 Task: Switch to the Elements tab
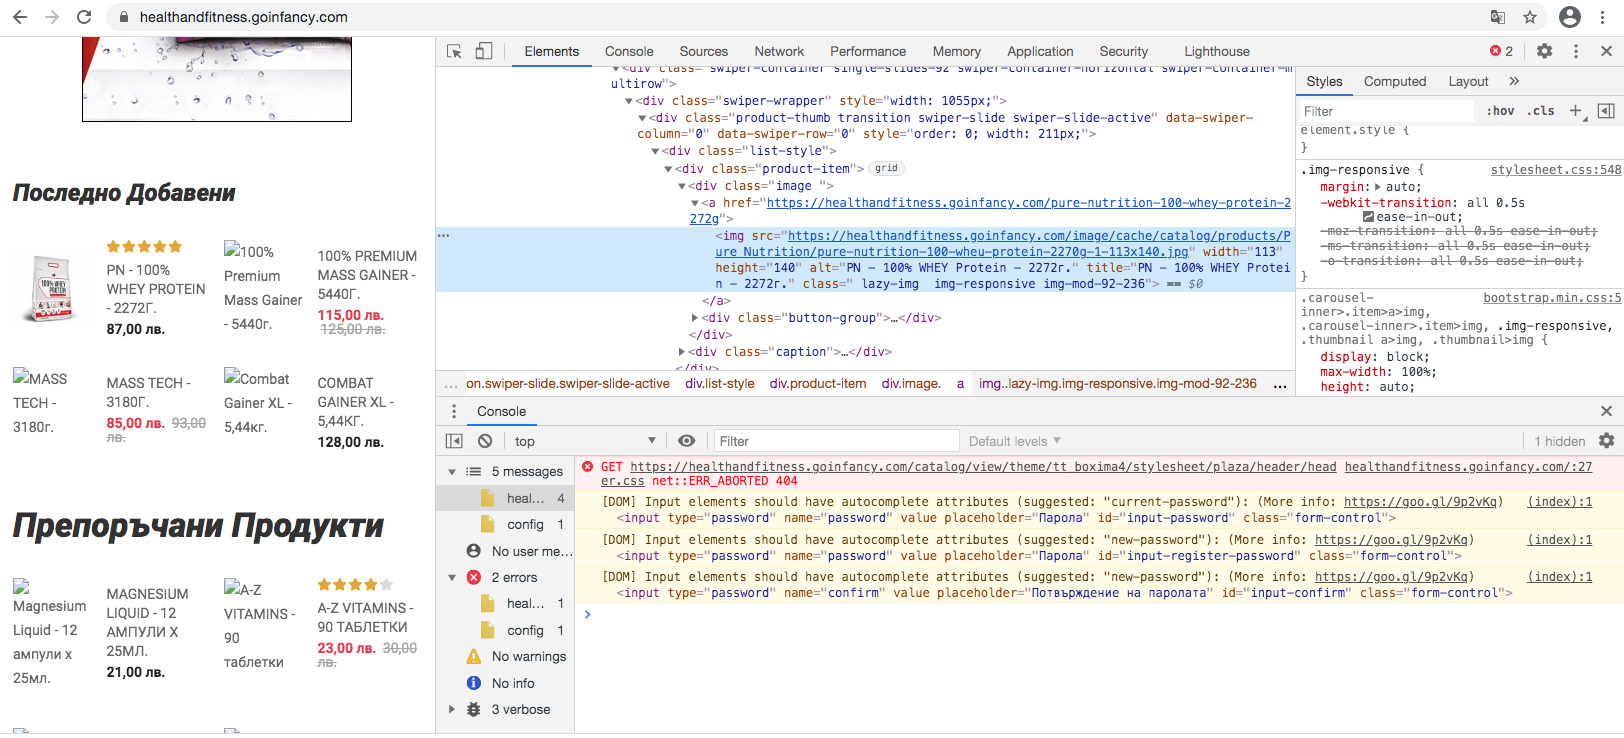[552, 51]
